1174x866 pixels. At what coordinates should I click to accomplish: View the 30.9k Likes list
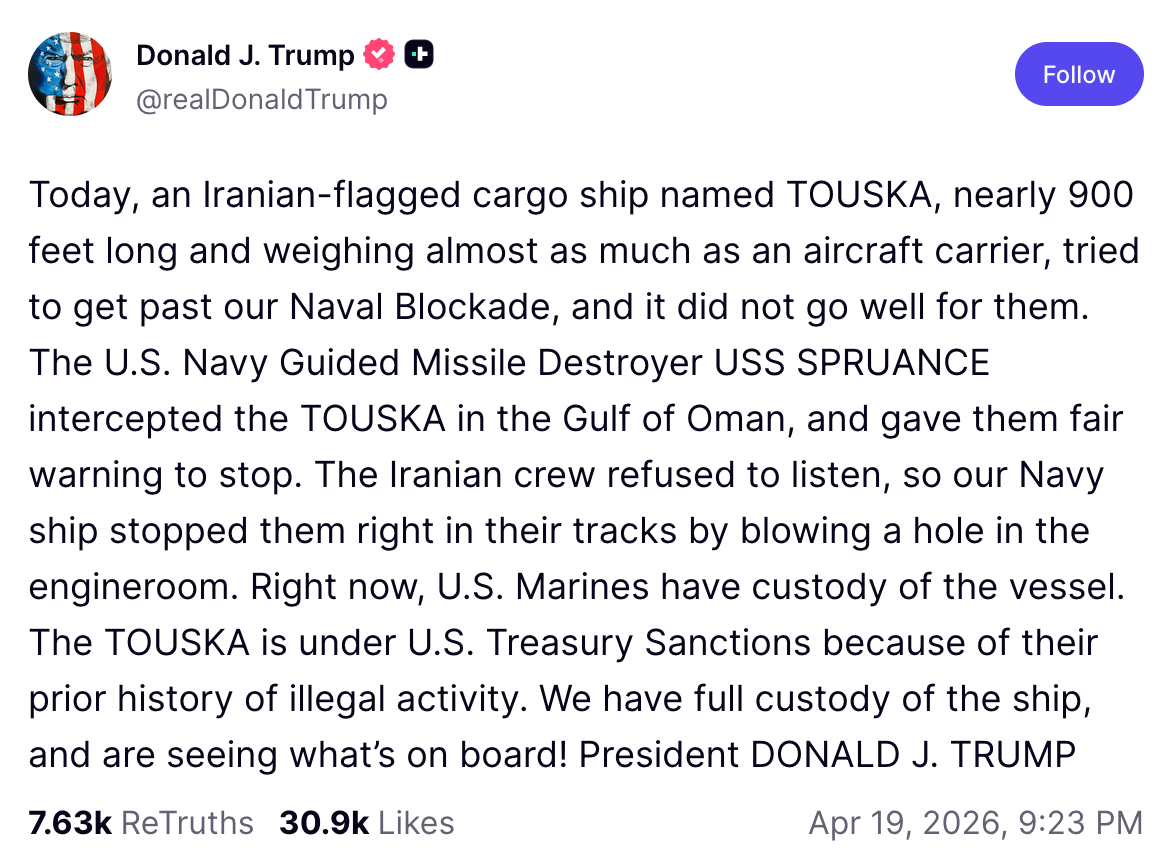click(x=366, y=823)
